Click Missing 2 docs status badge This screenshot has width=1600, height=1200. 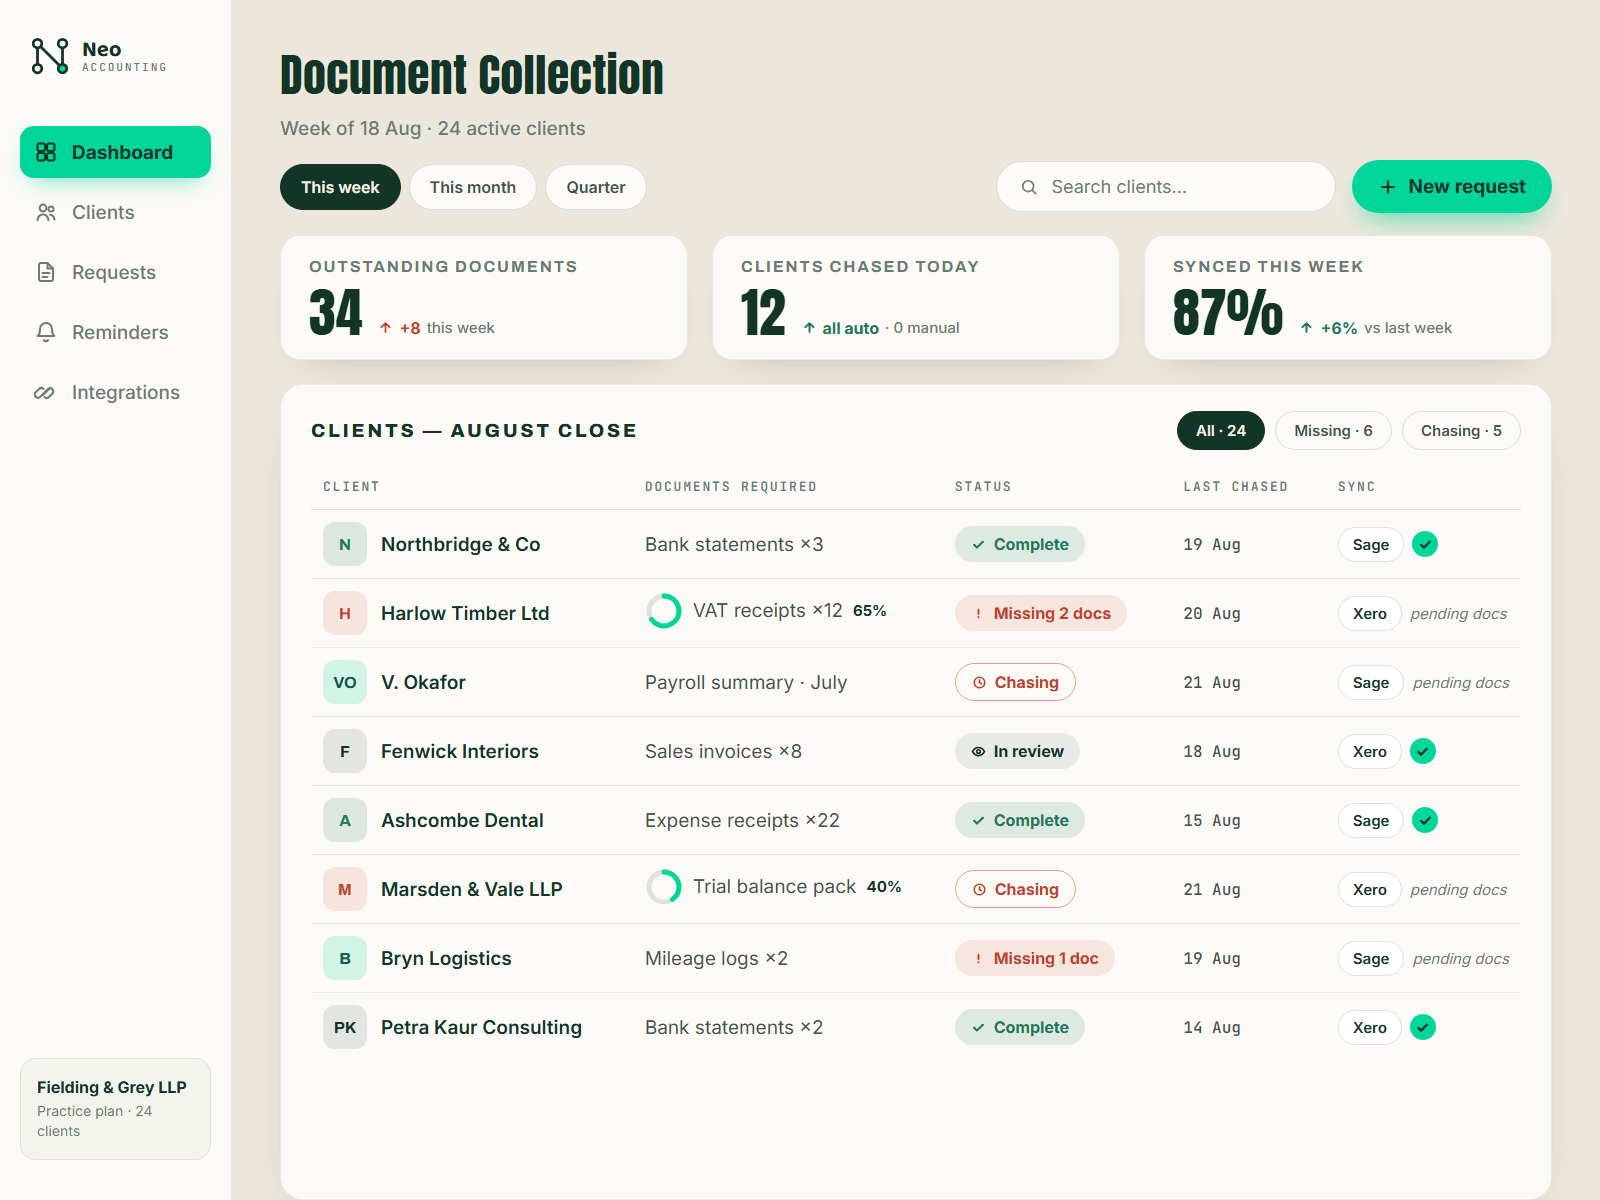[1041, 613]
